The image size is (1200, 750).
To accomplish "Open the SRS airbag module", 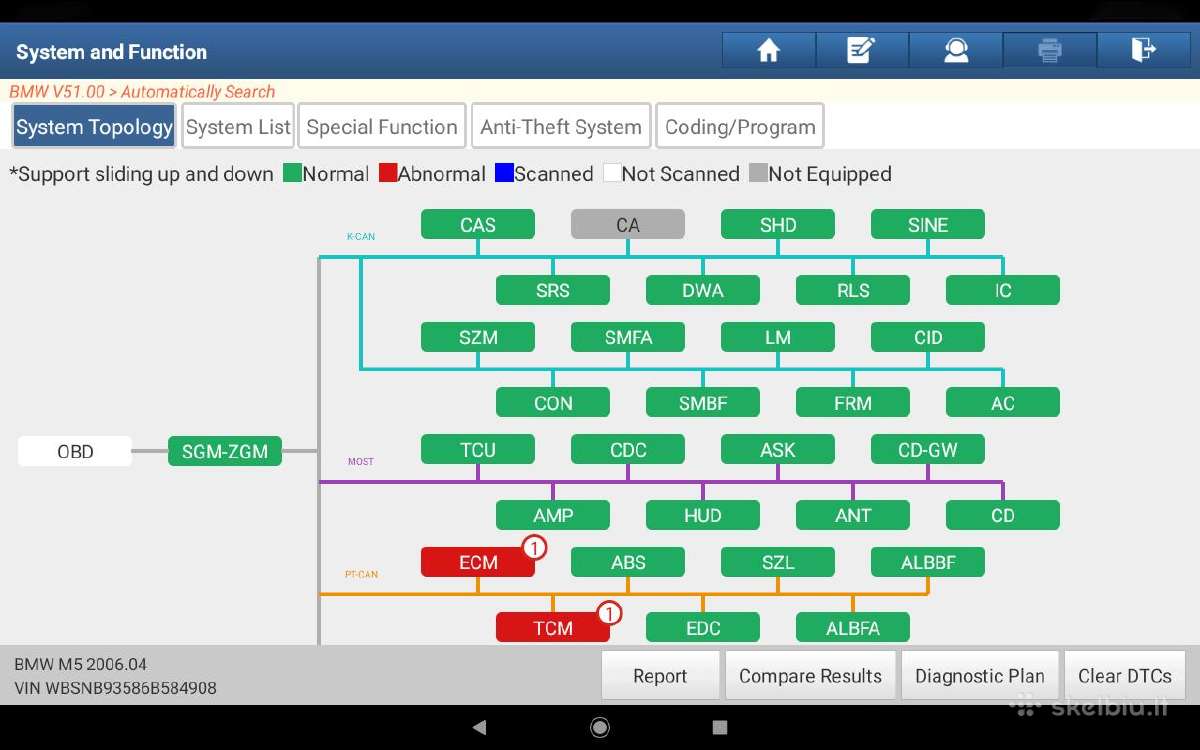I will pos(553,290).
